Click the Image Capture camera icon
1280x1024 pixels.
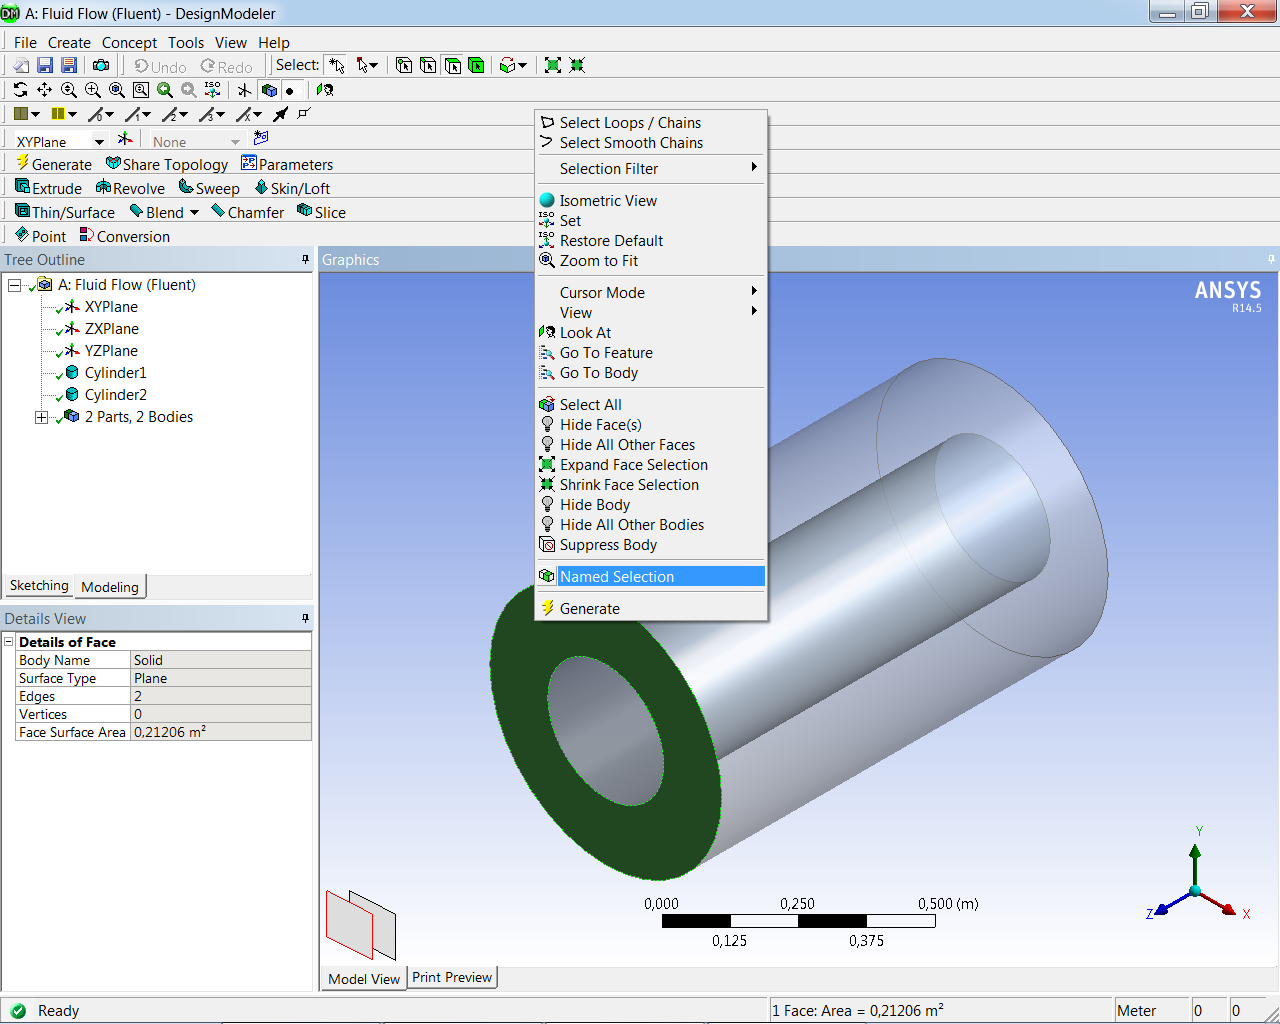click(101, 65)
